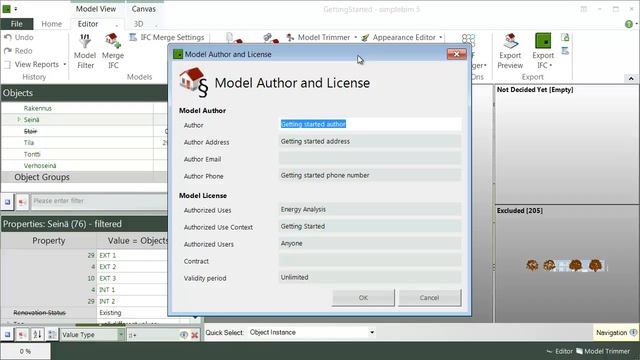Click the blue square icon beside objects filter
This screenshot has height=360, width=640.
[x=7, y=202]
